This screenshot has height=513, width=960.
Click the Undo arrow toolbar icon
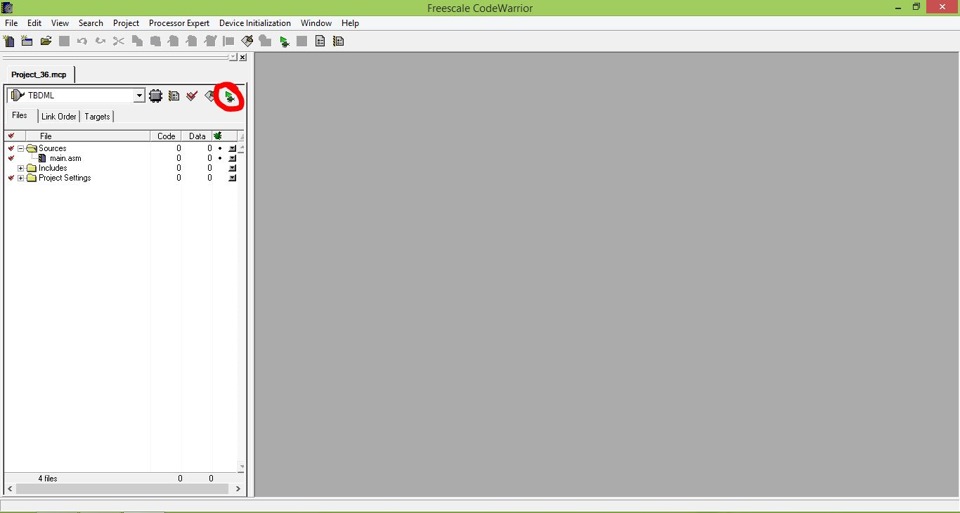click(82, 41)
